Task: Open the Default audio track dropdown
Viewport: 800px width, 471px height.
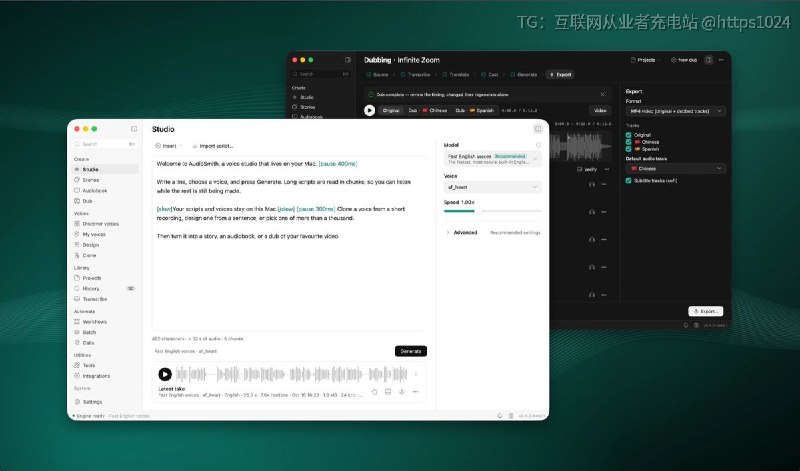Action: click(x=676, y=168)
